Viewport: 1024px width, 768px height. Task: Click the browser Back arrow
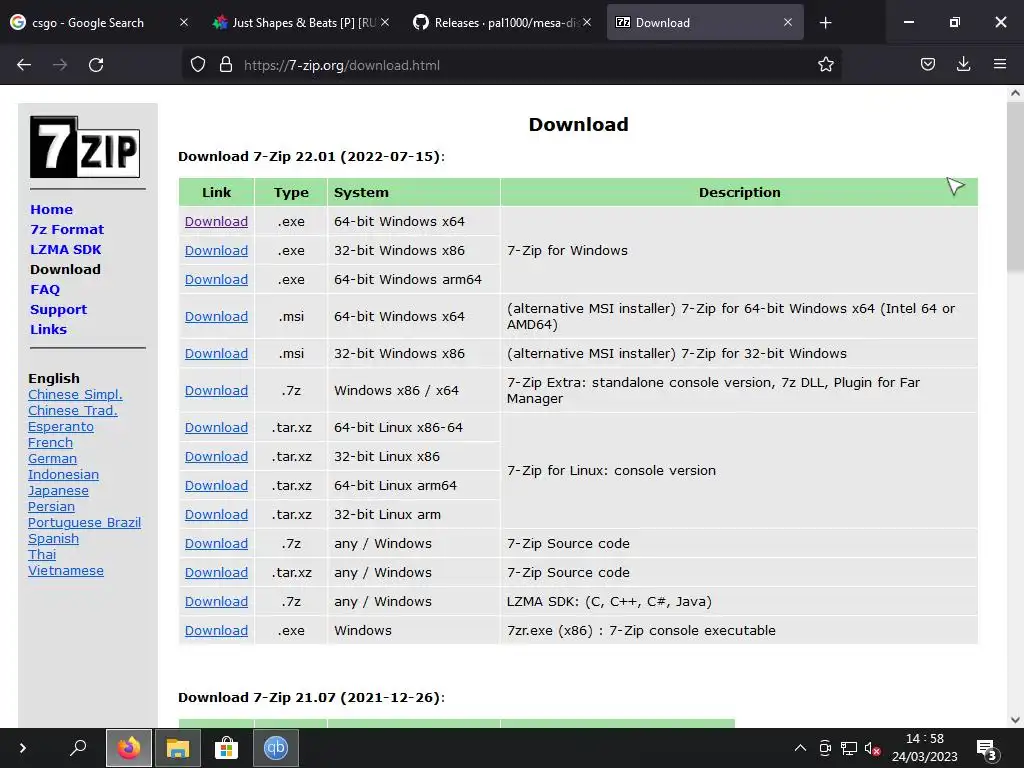[x=24, y=65]
